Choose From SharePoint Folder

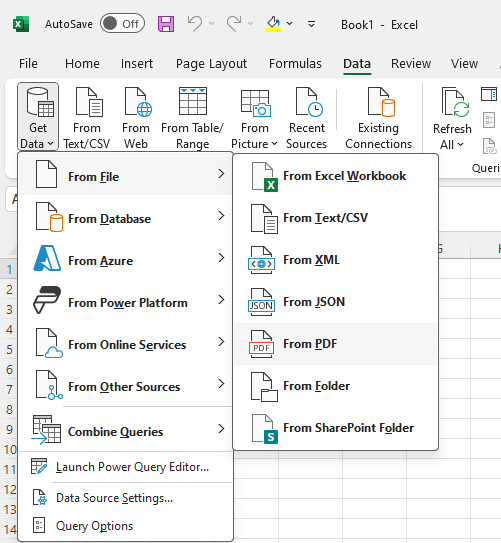(335, 428)
